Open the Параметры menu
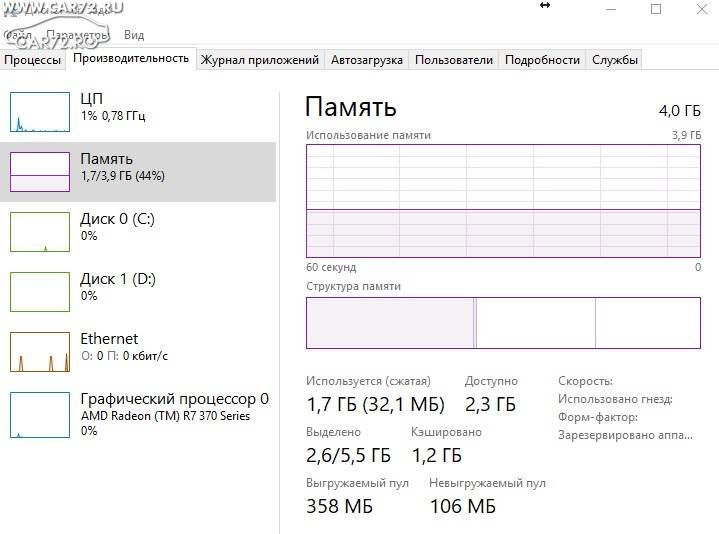719x534 pixels. [x=78, y=35]
